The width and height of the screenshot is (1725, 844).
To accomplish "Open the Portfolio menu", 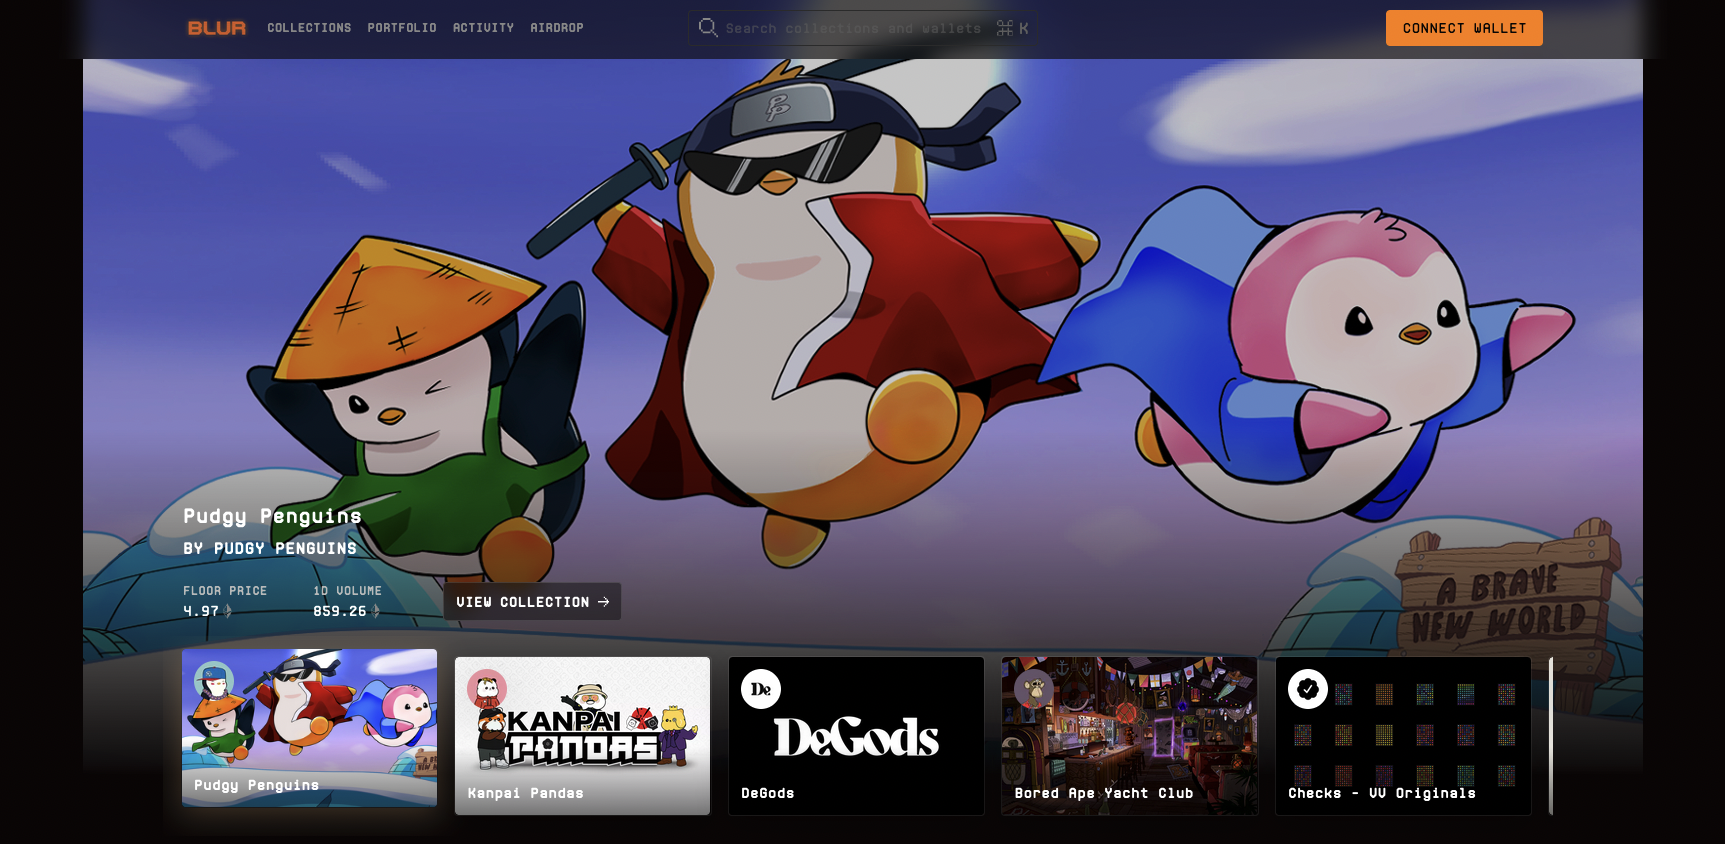I will point(402,28).
